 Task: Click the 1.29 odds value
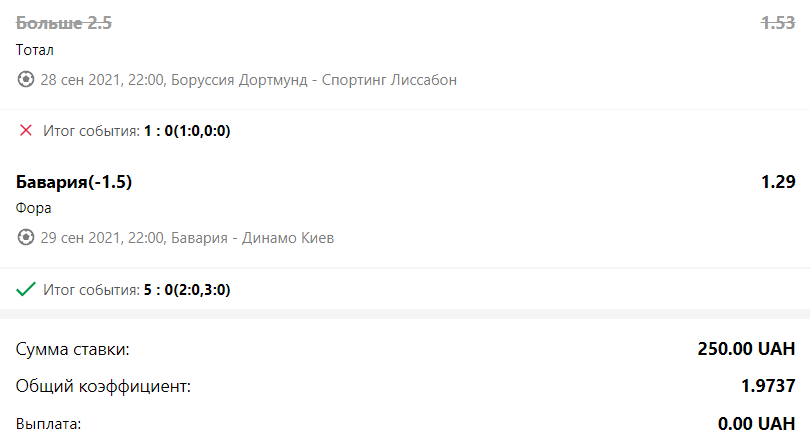[778, 182]
